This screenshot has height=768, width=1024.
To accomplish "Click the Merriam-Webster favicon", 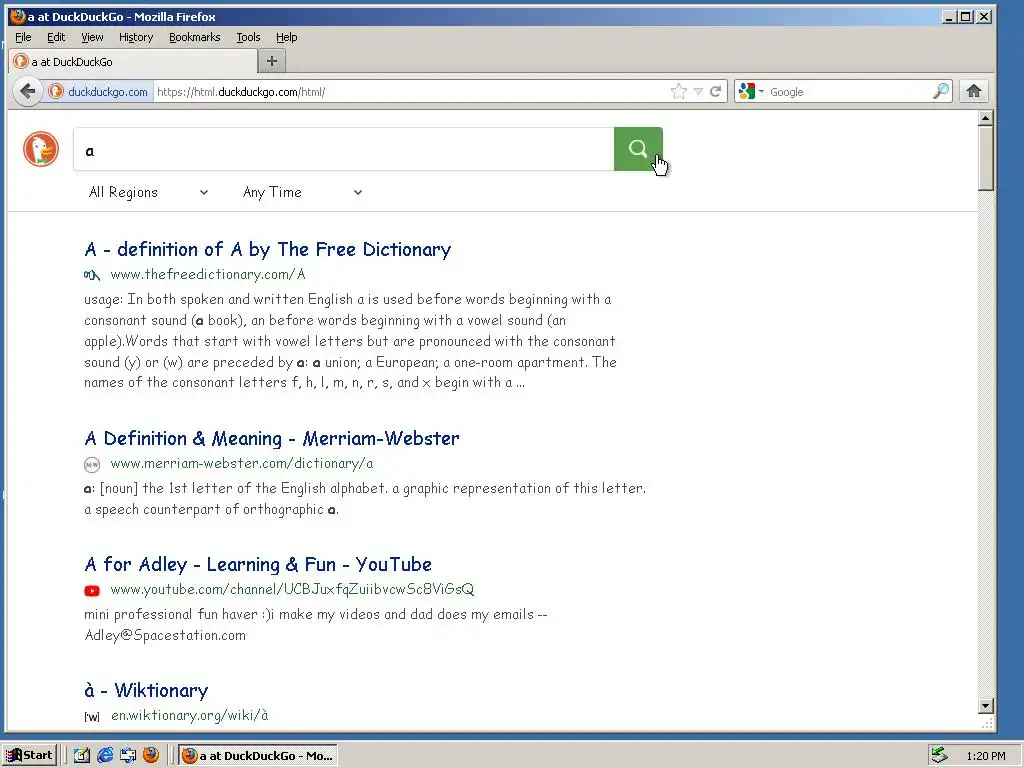I will click(x=92, y=464).
